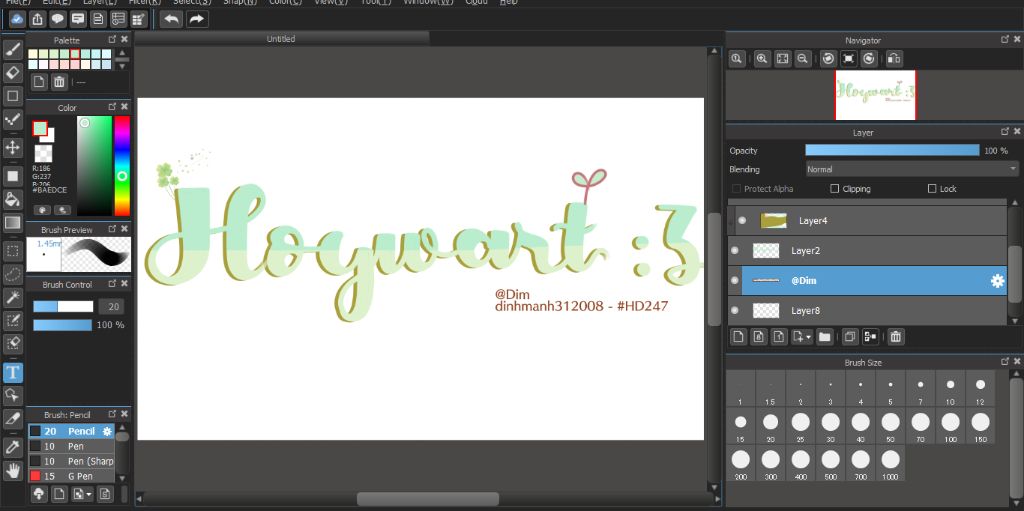The height and width of the screenshot is (511, 1024).
Task: Add a new layer folder
Action: pos(824,337)
